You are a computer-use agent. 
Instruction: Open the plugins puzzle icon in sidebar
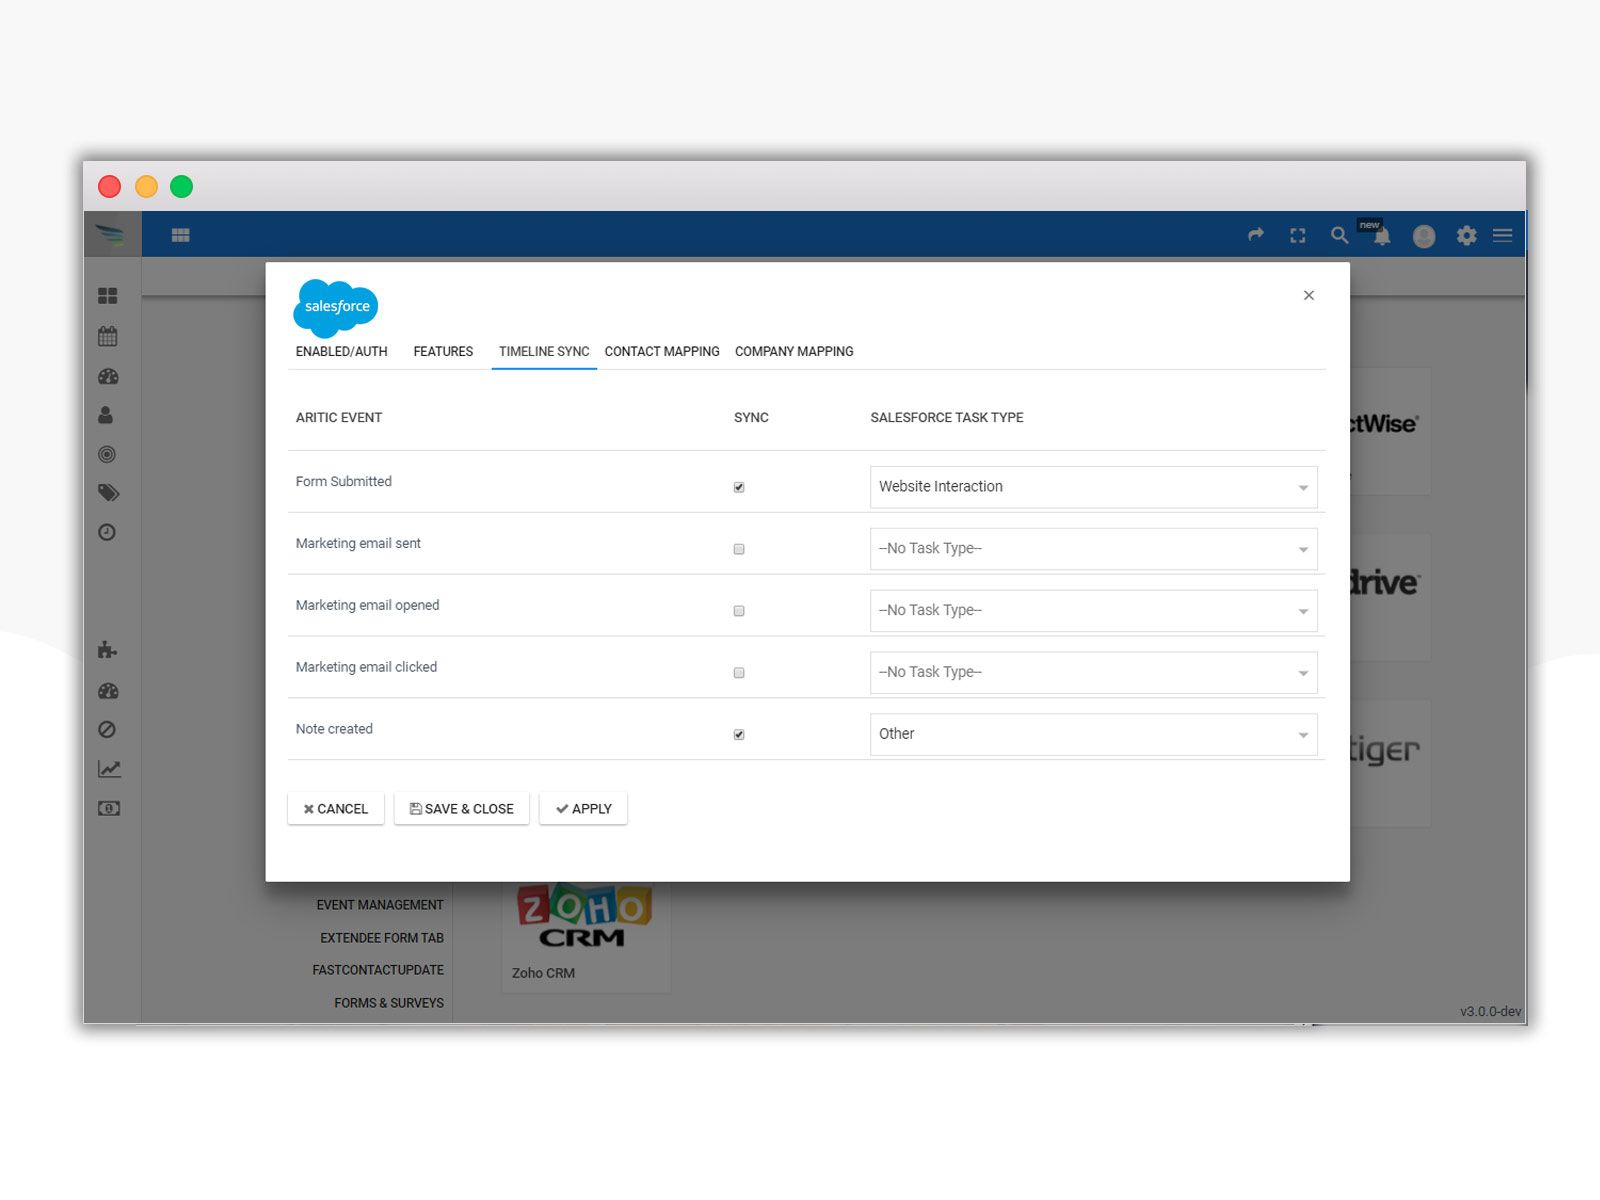coord(107,650)
